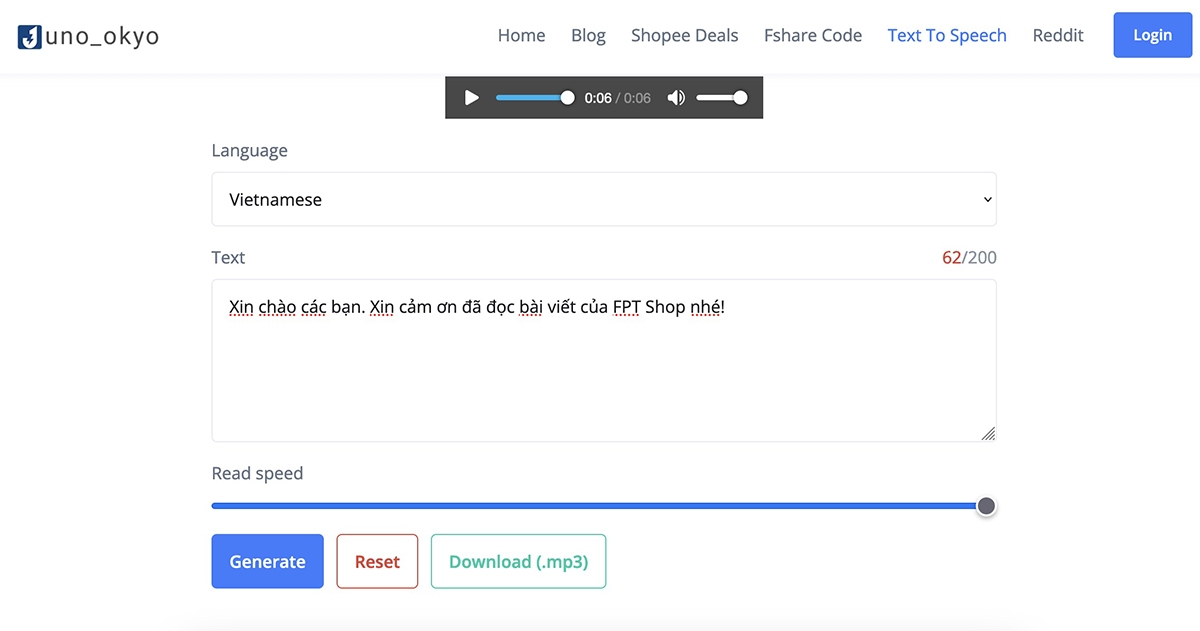Open the Vietnamese language dropdown

coord(604,199)
